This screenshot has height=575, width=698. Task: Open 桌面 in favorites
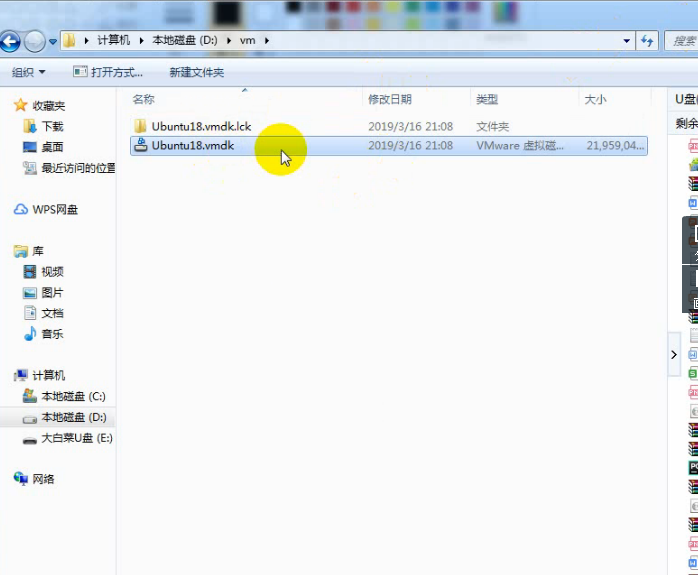52,147
